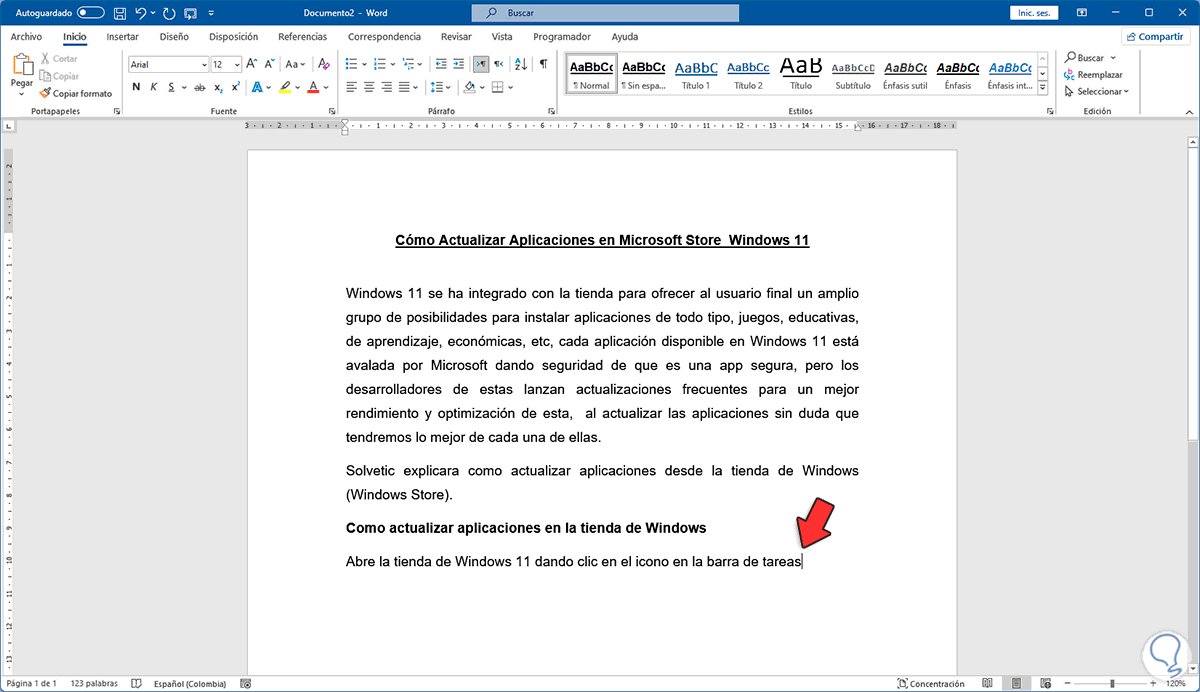Screen dimensions: 1200x692
Task: Open ribbon display options icon in title bar
Action: point(1081,13)
